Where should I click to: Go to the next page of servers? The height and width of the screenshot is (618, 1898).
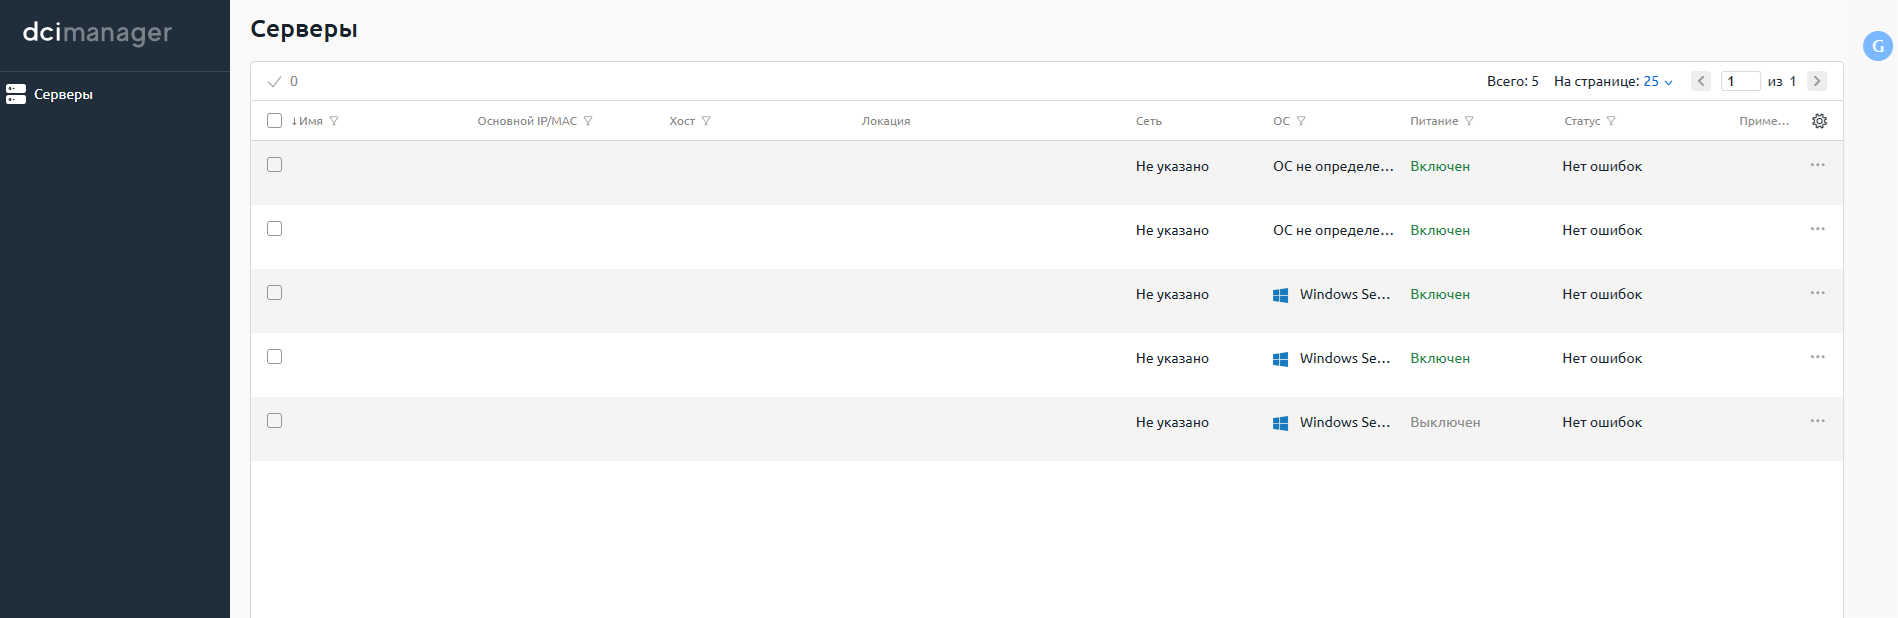click(1817, 81)
